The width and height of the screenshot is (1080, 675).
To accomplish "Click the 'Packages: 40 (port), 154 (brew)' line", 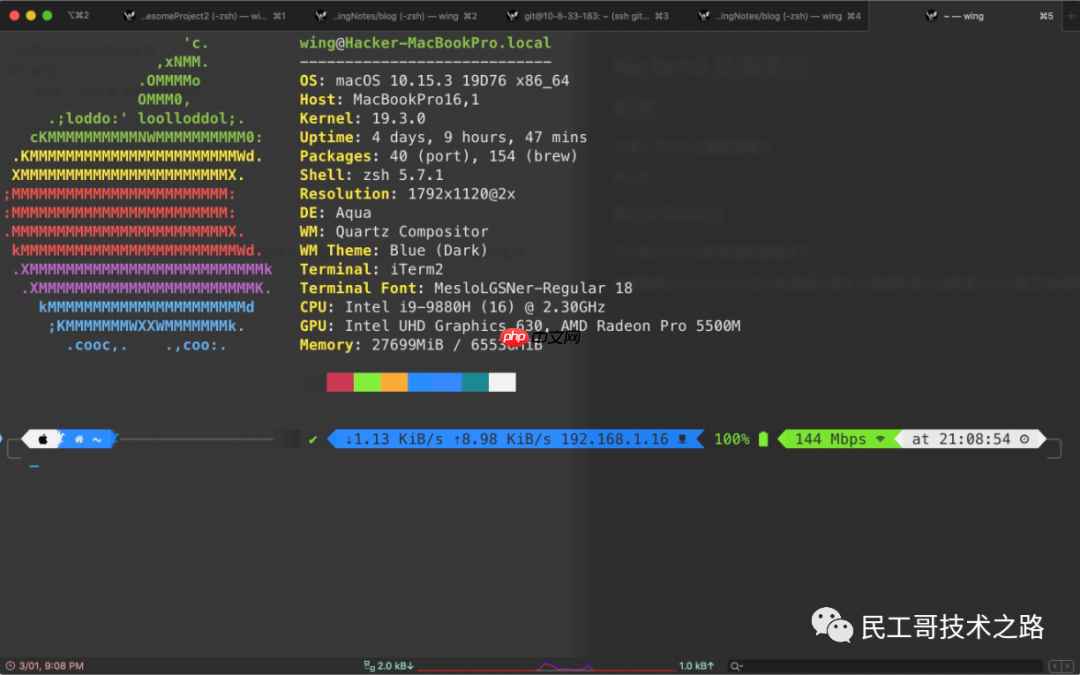I will (x=439, y=156).
